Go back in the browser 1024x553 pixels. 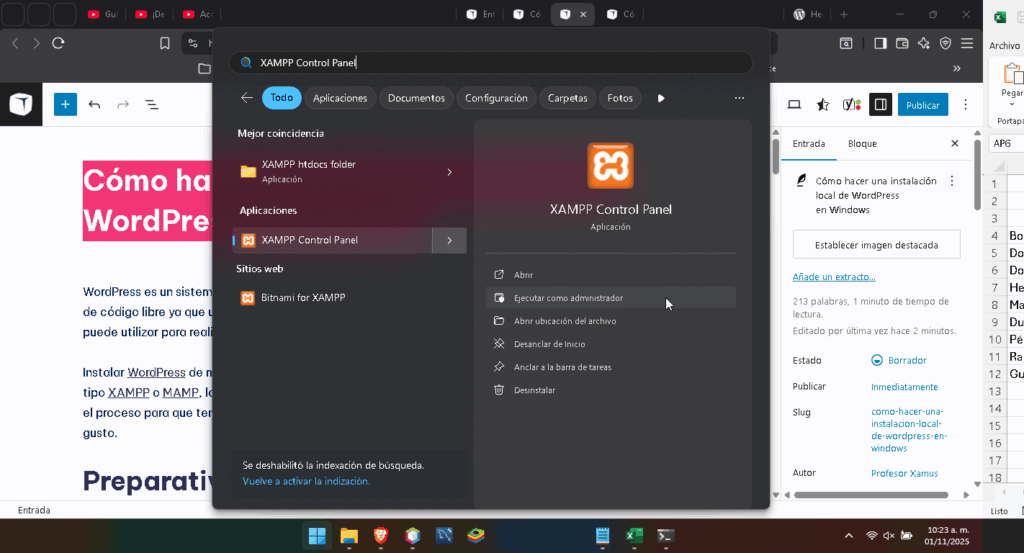[16, 43]
